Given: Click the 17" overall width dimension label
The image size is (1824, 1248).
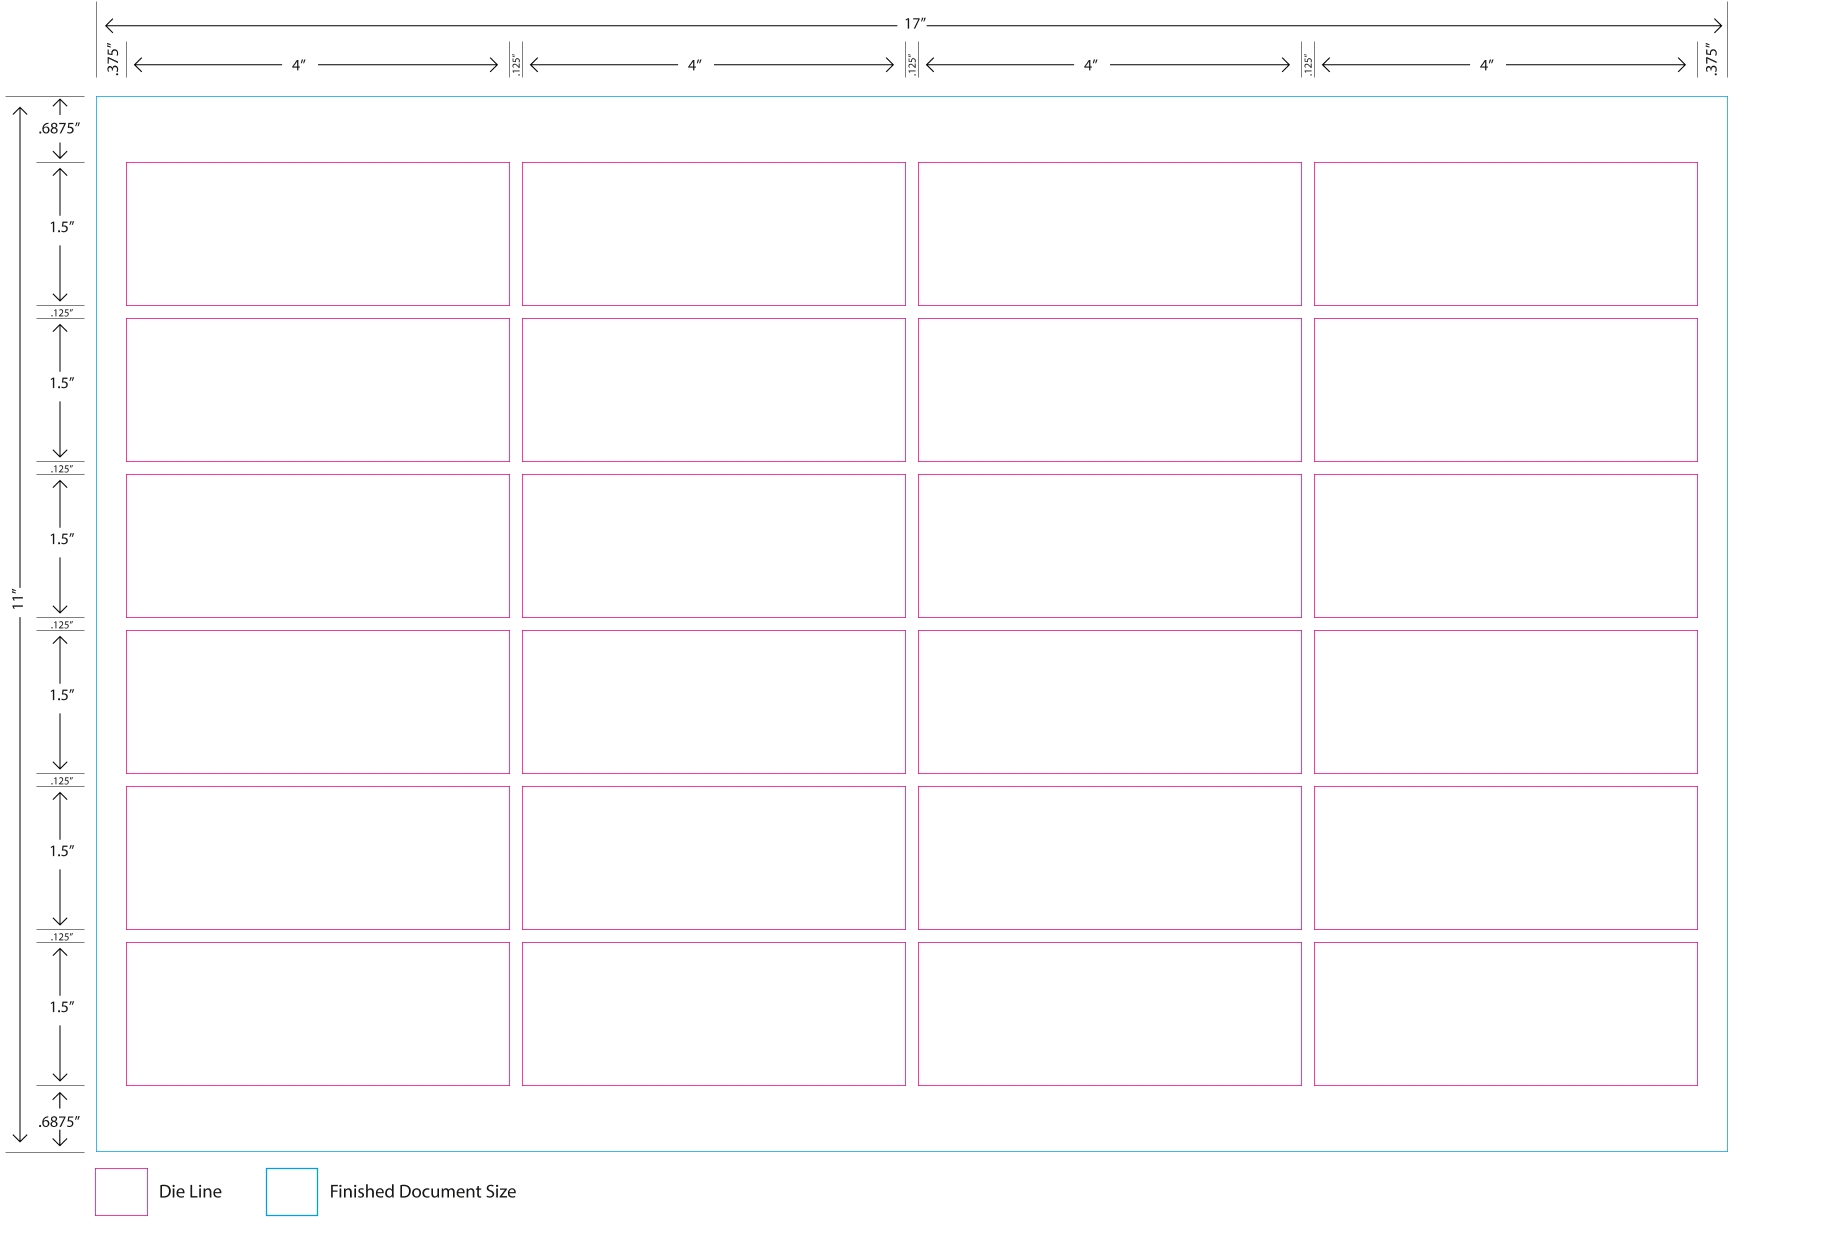Looking at the screenshot, I should (915, 24).
